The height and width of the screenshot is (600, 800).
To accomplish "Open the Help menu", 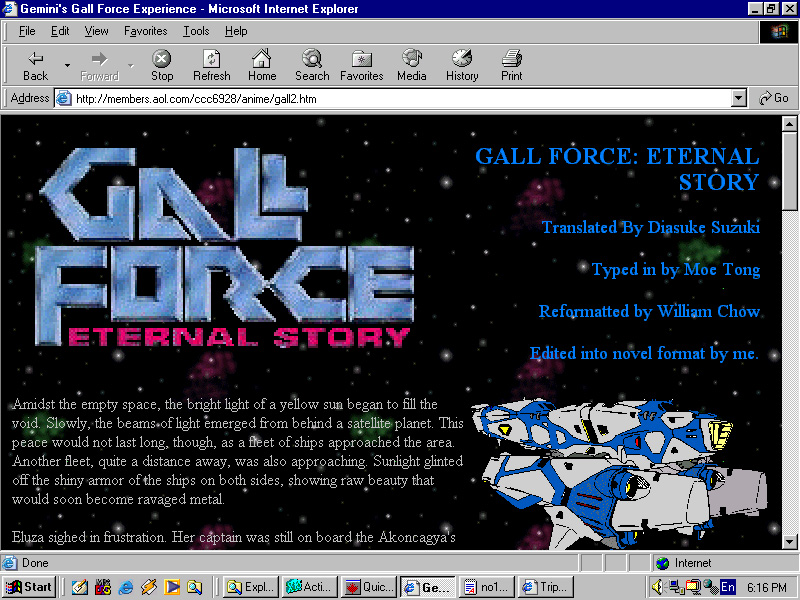I will coord(236,31).
